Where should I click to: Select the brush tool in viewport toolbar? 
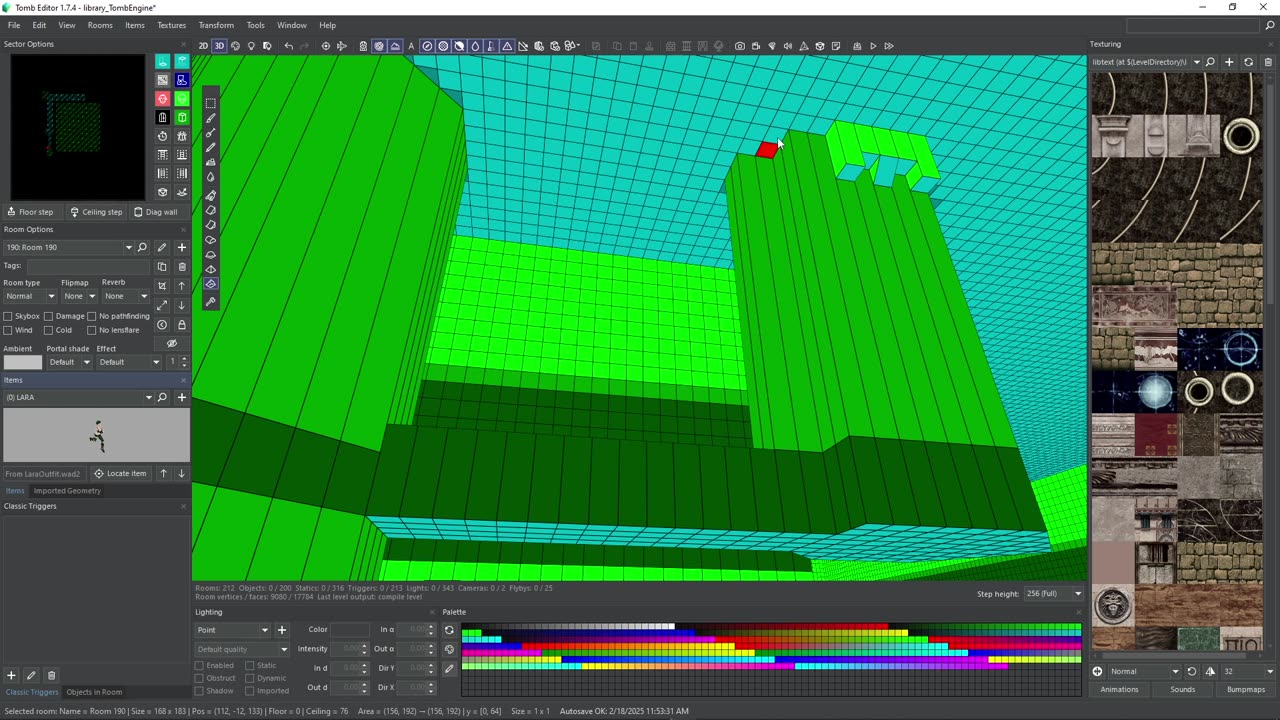point(210,118)
